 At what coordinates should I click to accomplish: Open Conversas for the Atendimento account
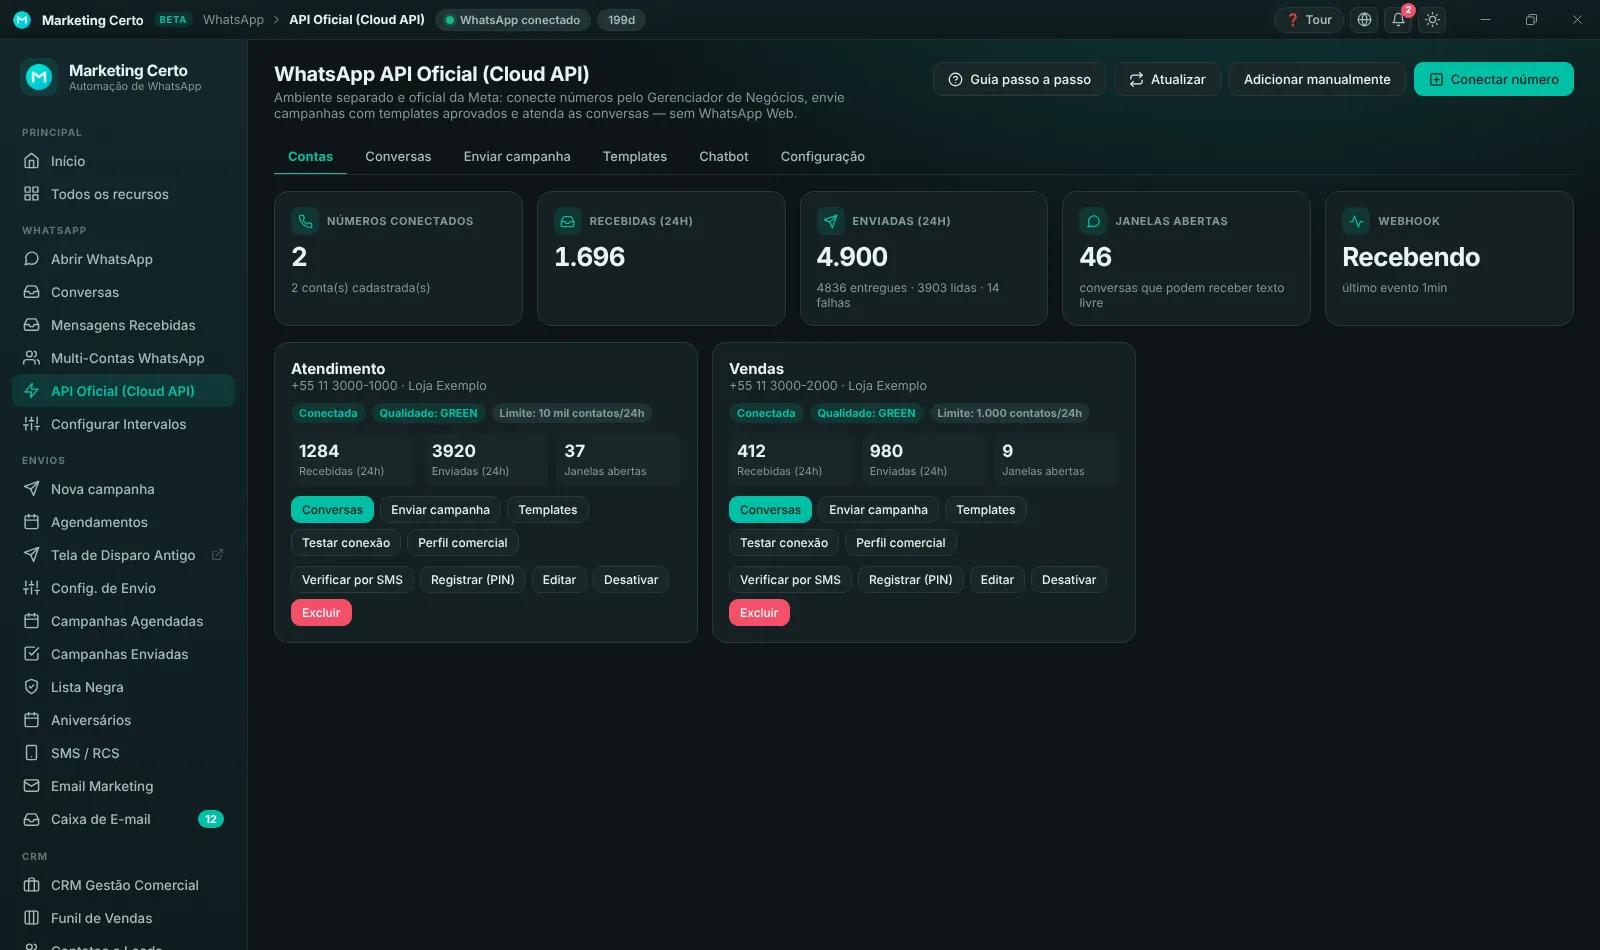click(332, 510)
